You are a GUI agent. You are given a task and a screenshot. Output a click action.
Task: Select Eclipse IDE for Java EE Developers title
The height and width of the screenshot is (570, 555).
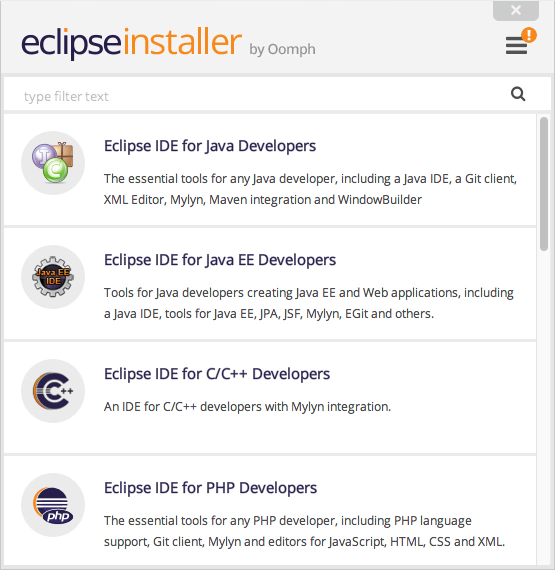point(220,260)
